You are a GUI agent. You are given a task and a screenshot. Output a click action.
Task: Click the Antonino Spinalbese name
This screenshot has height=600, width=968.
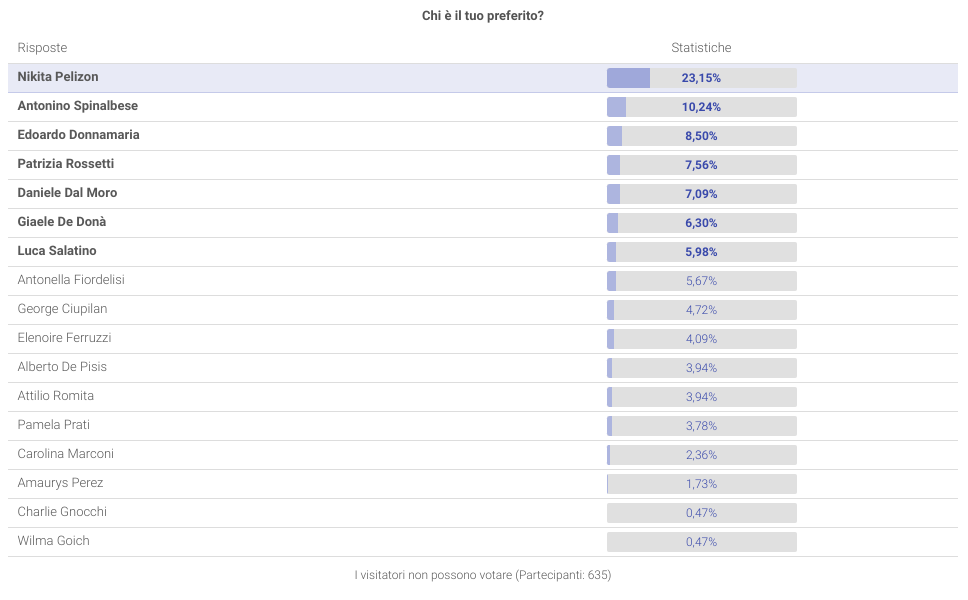pyautogui.click(x=78, y=106)
